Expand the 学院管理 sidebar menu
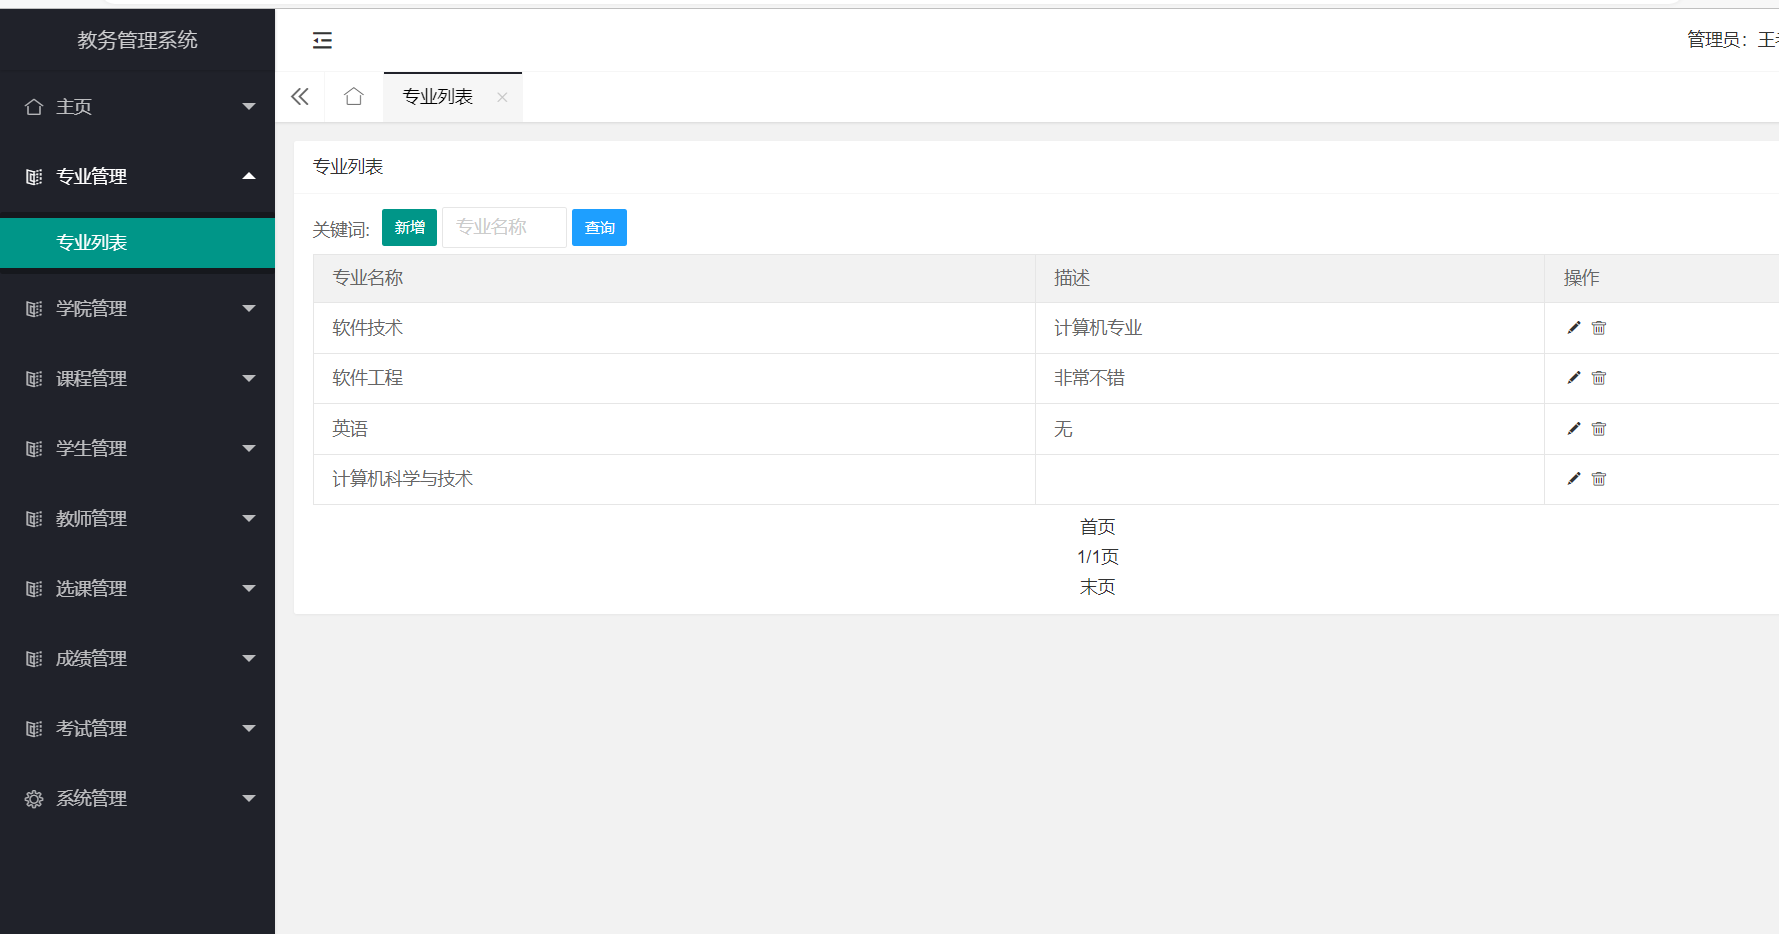Image resolution: width=1779 pixels, height=934 pixels. coord(137,309)
